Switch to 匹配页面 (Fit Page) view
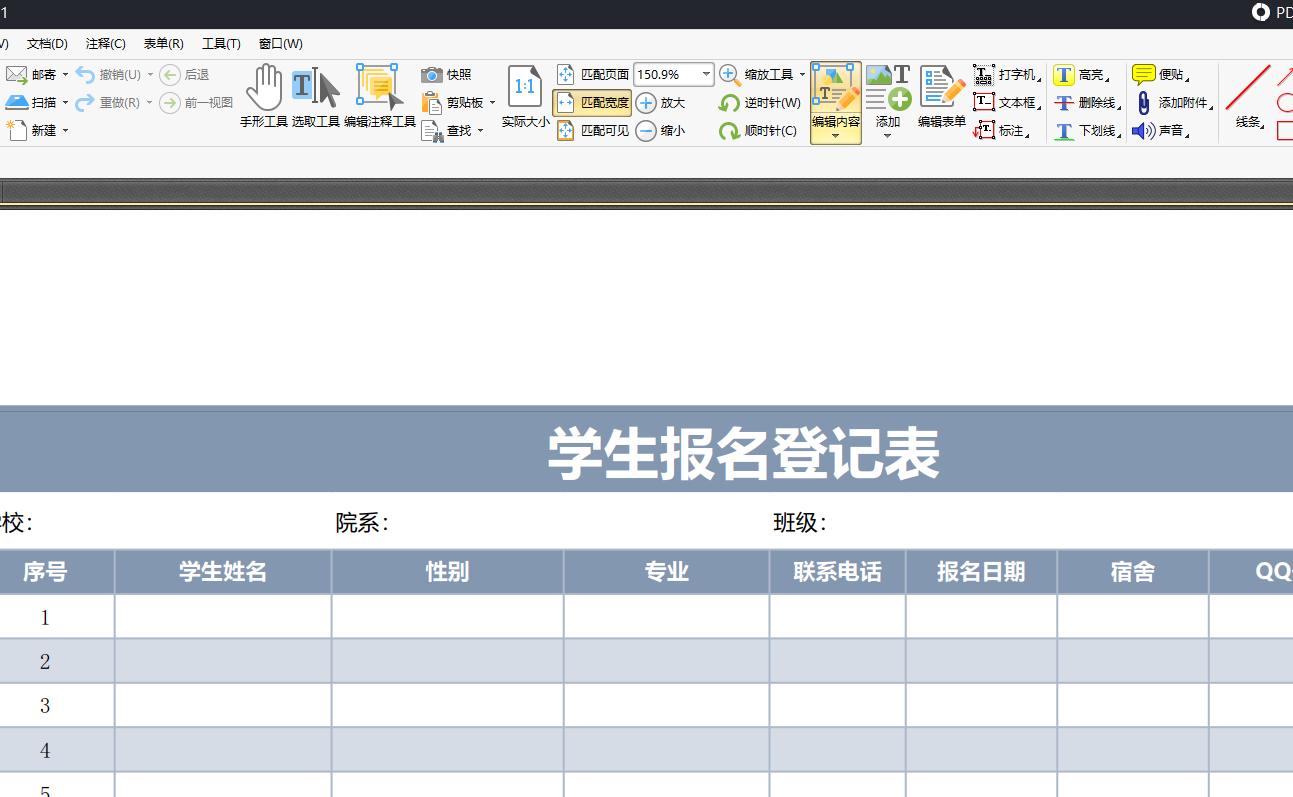Screen dimensions: 1293x797 click(597, 74)
